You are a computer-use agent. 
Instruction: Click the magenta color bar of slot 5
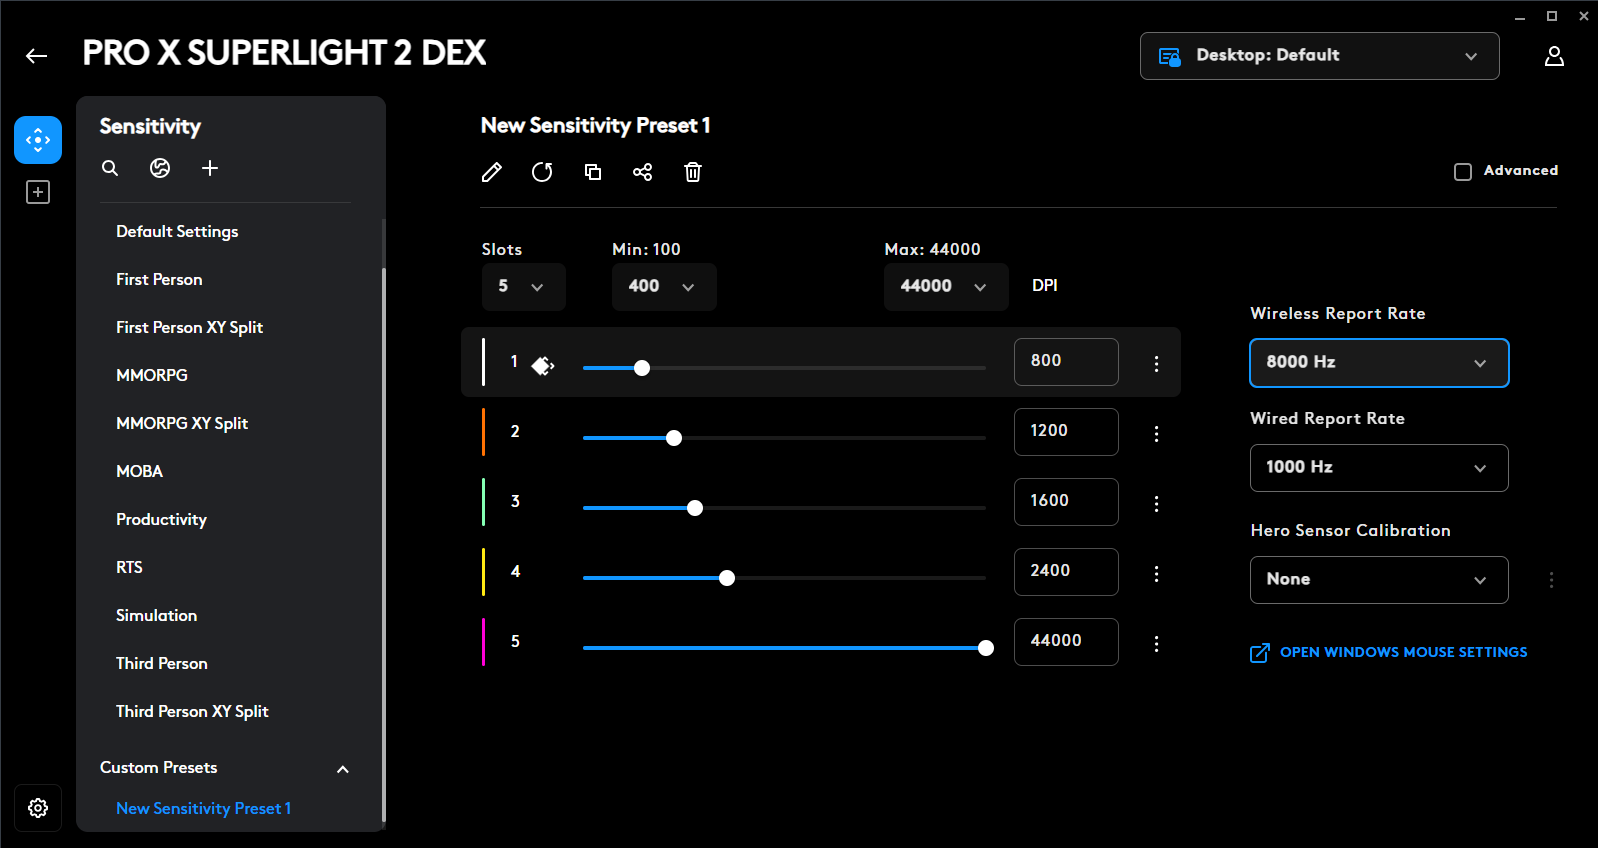(483, 642)
